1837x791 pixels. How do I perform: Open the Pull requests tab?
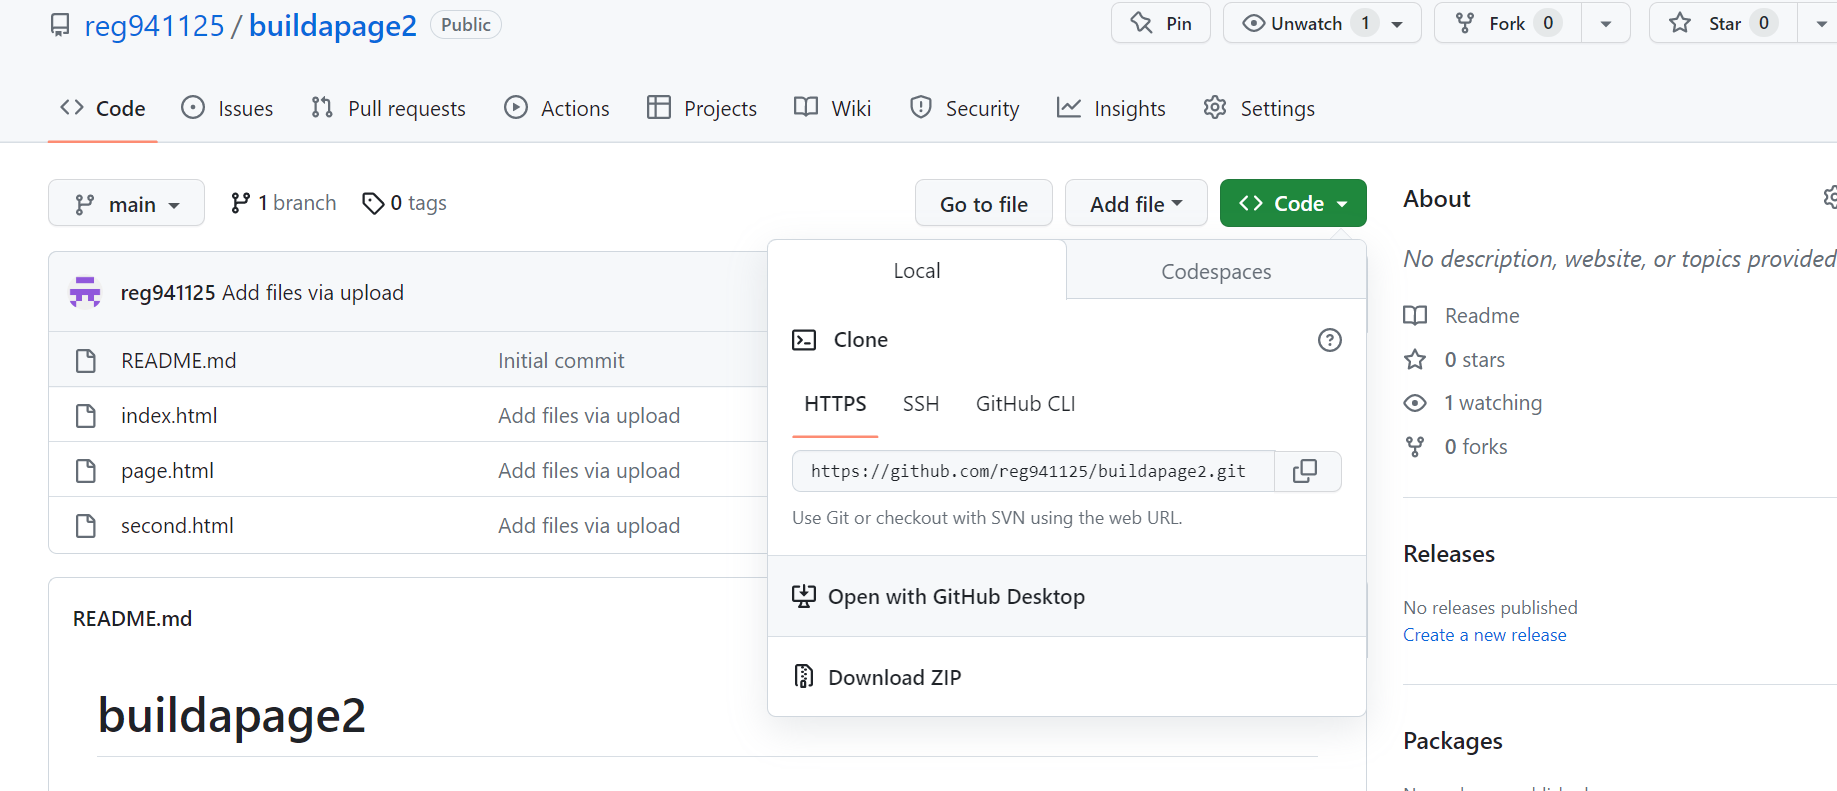388,108
